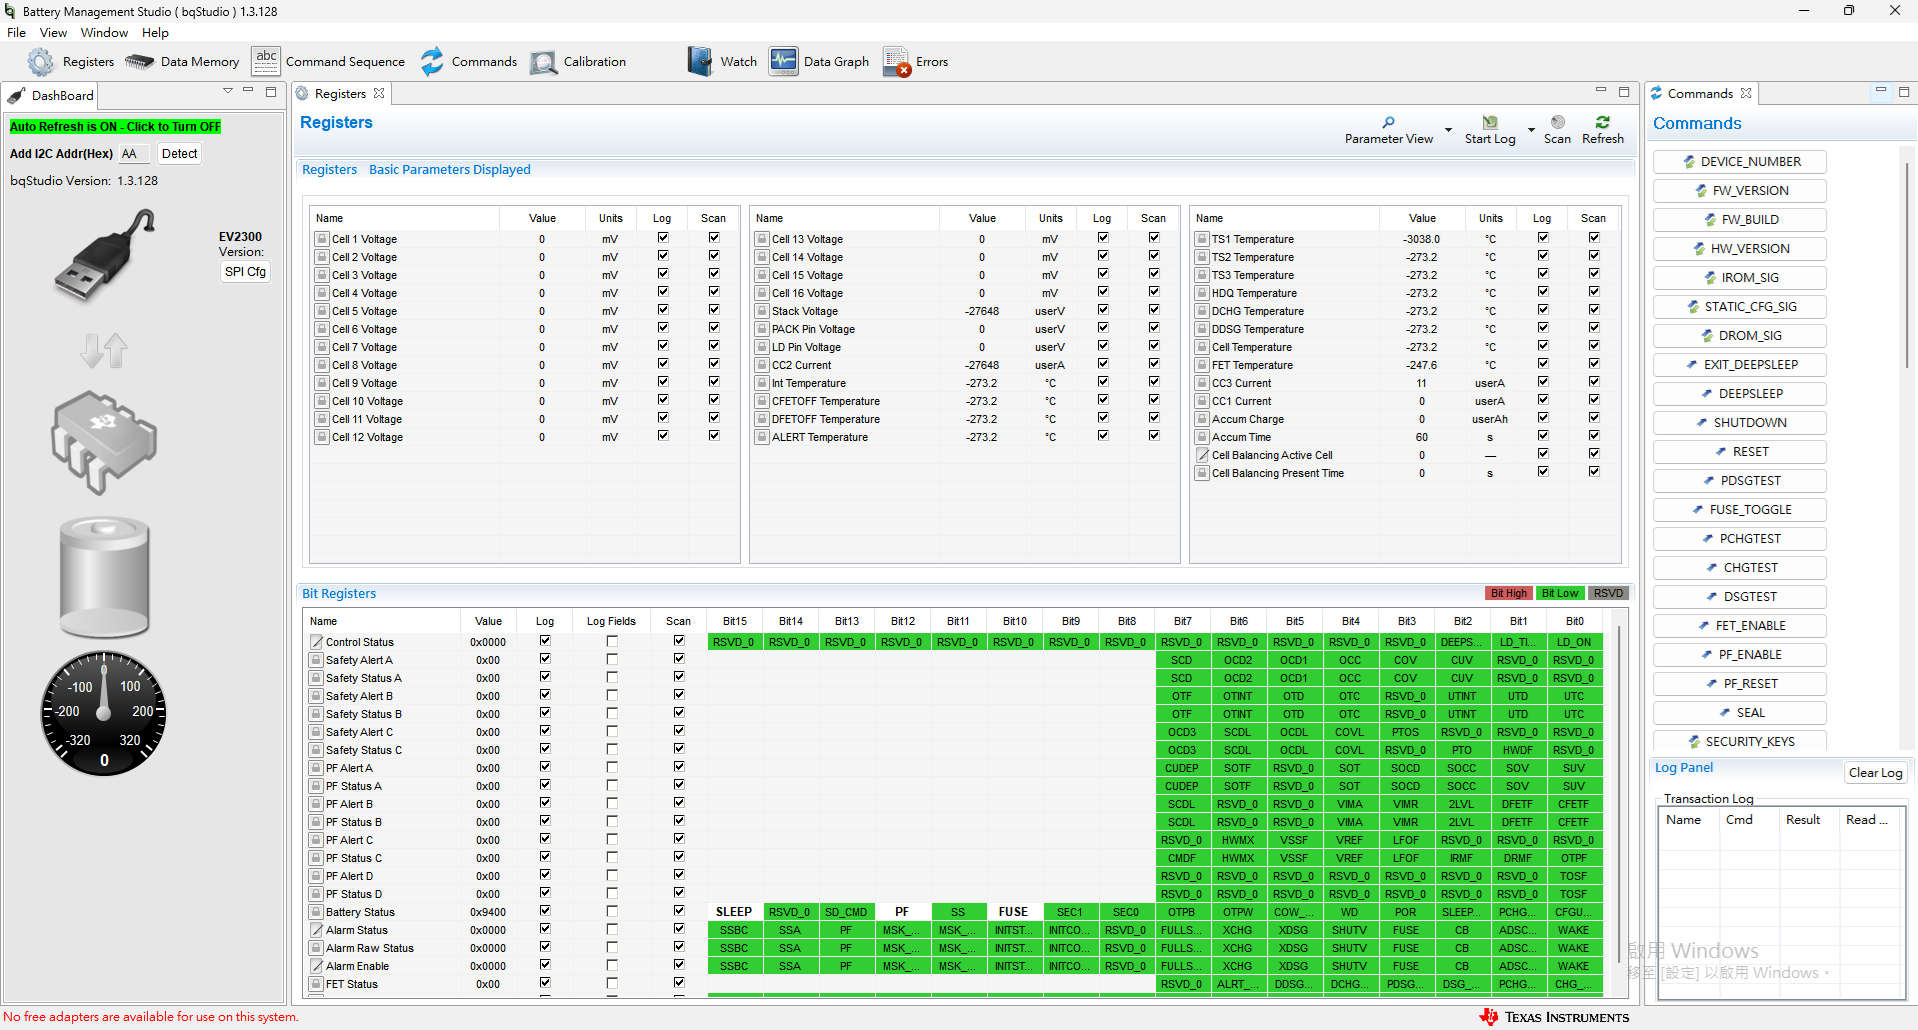The width and height of the screenshot is (1918, 1030).
Task: Uncheck Log checkbox for Cell 1 Voltage
Action: tap(662, 238)
